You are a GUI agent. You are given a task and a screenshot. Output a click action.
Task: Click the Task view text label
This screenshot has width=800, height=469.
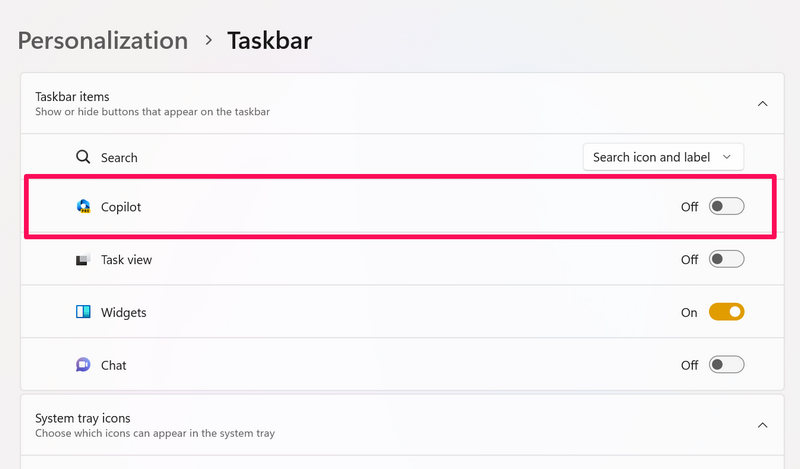tap(127, 260)
